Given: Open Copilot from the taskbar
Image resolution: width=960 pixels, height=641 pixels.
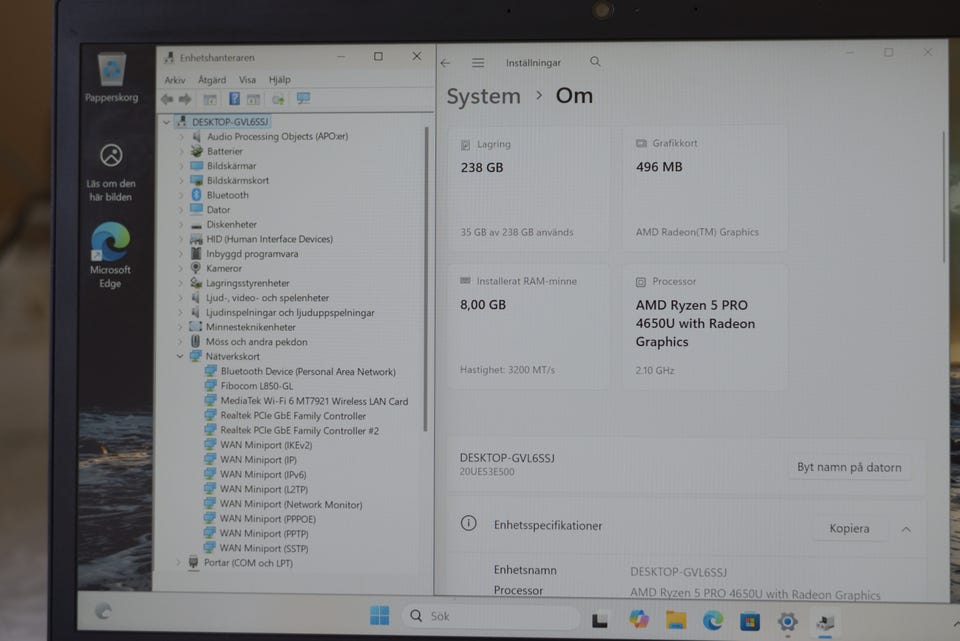Looking at the screenshot, I should 639,620.
